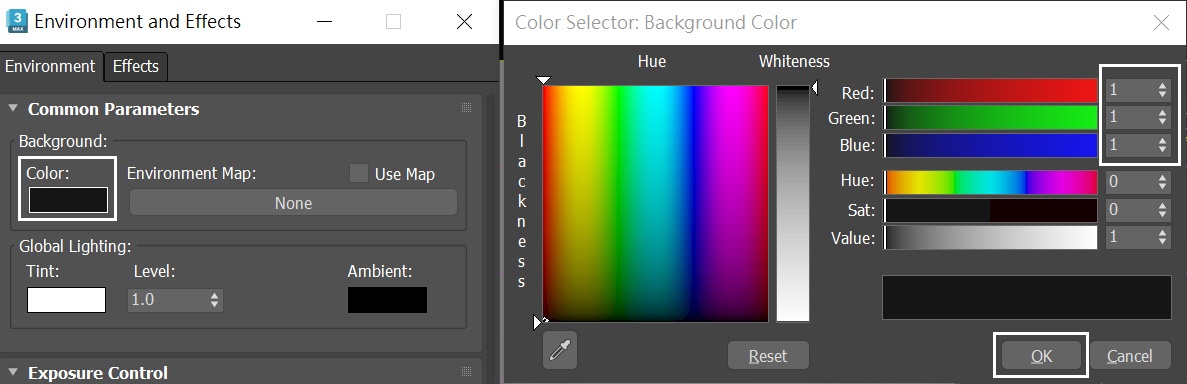Click the Red value spinner arrows
Screen dimensions: 1187x384
point(1162,91)
